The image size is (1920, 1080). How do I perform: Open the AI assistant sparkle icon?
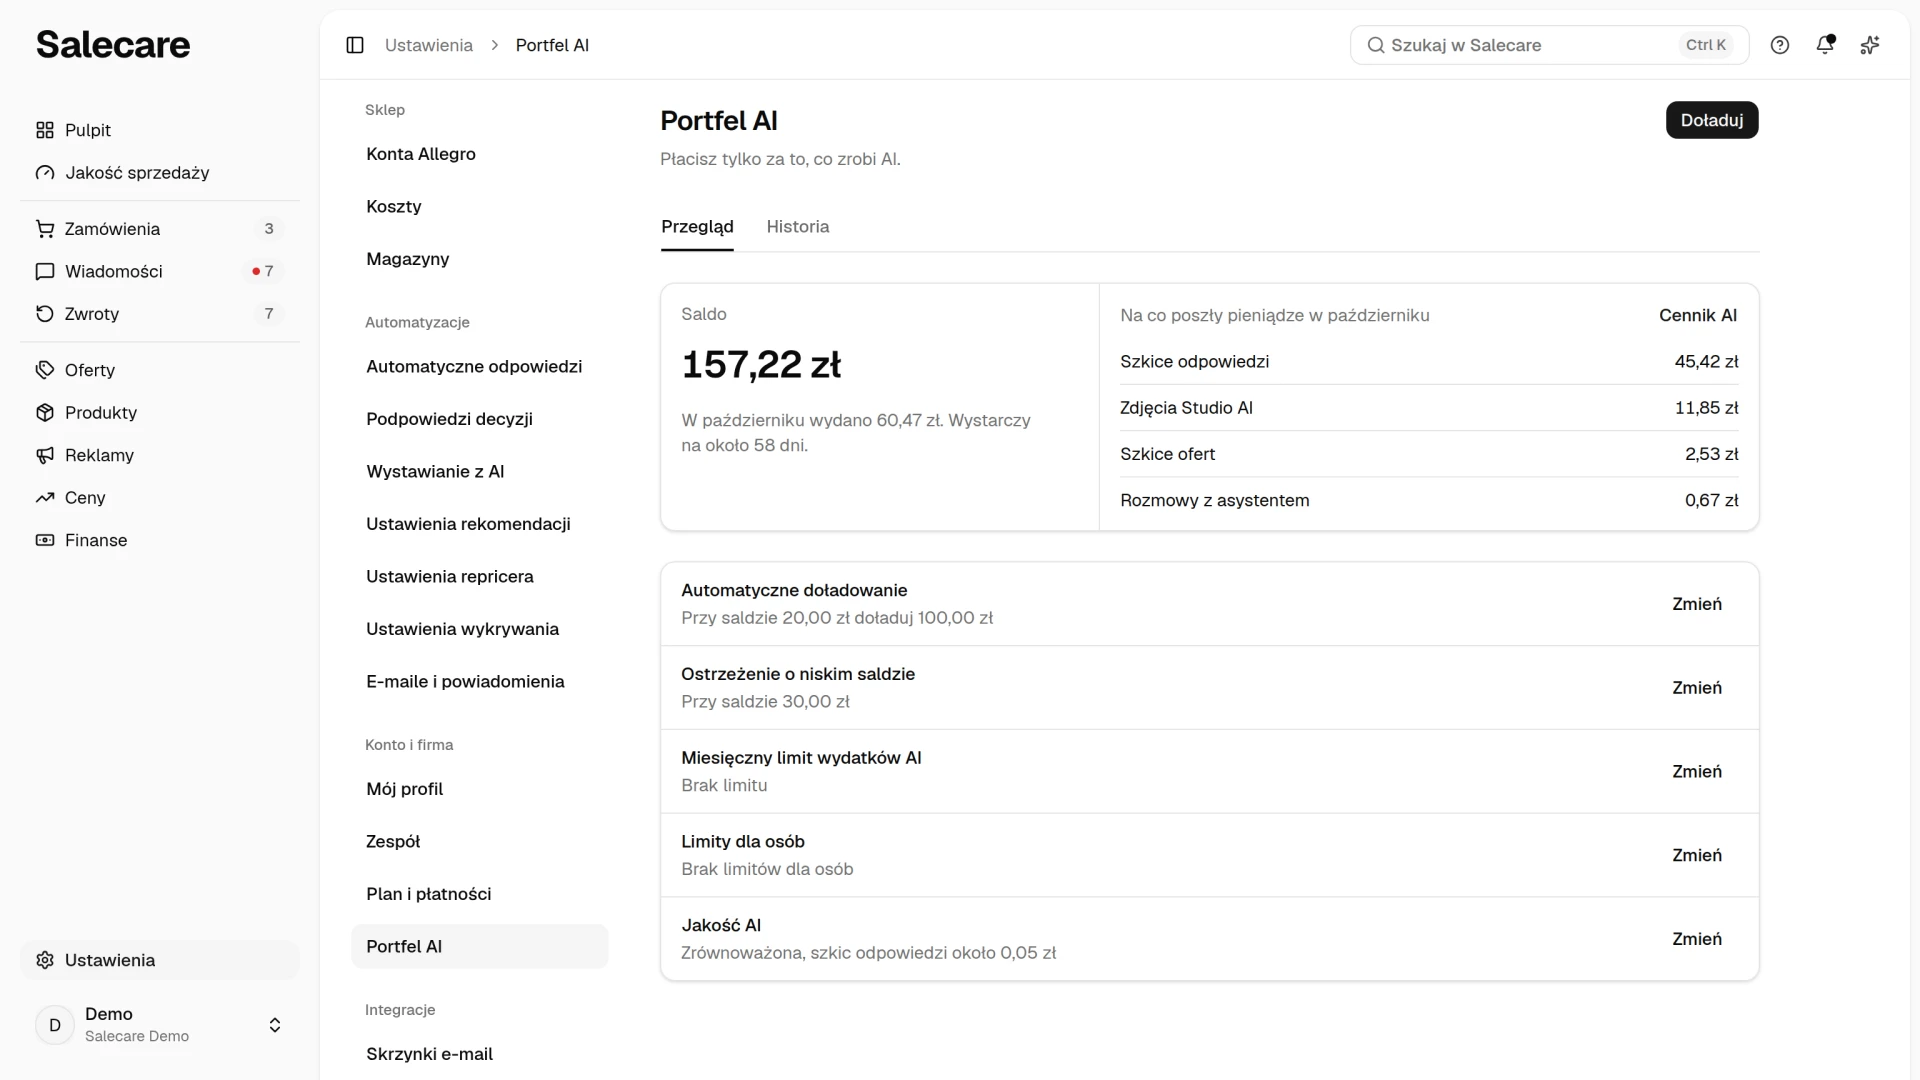click(1870, 45)
